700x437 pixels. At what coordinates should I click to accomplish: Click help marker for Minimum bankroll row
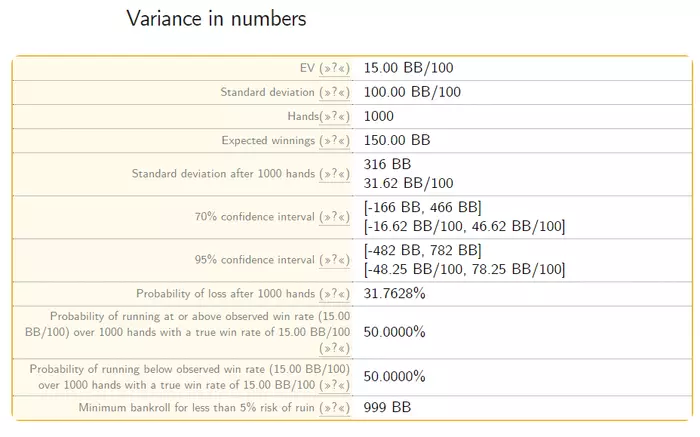[334, 408]
